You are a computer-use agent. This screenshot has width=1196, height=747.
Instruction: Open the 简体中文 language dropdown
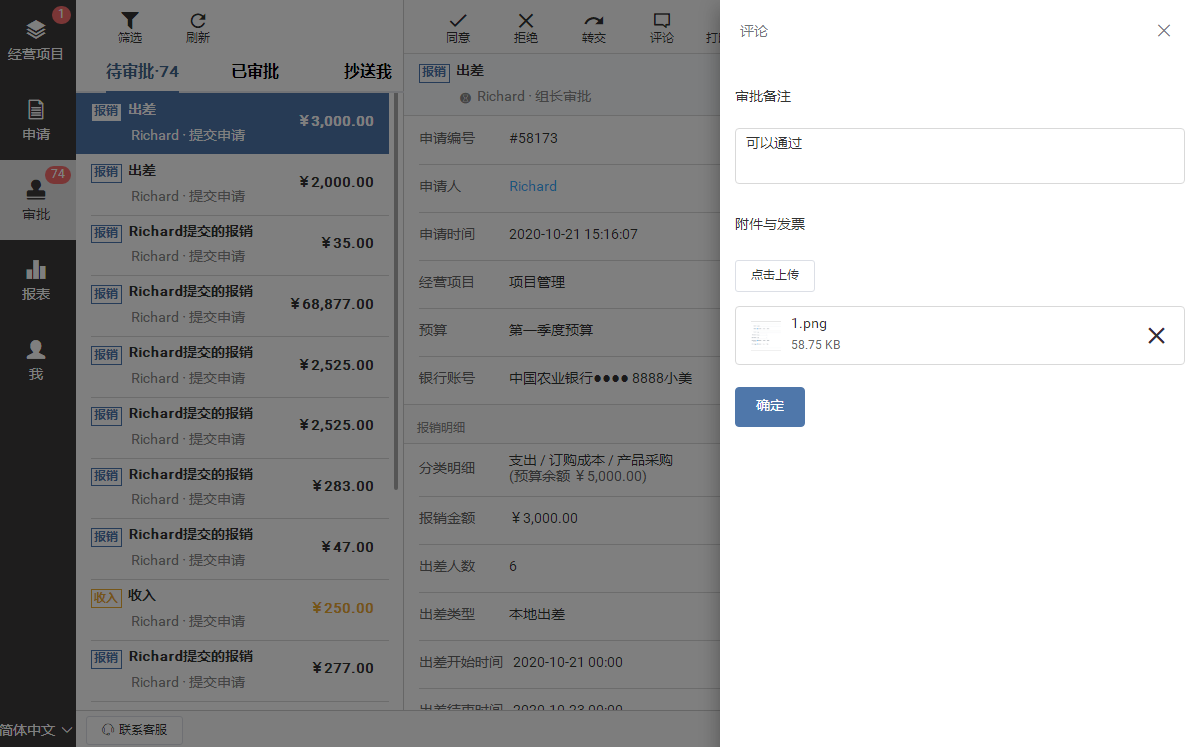click(38, 730)
